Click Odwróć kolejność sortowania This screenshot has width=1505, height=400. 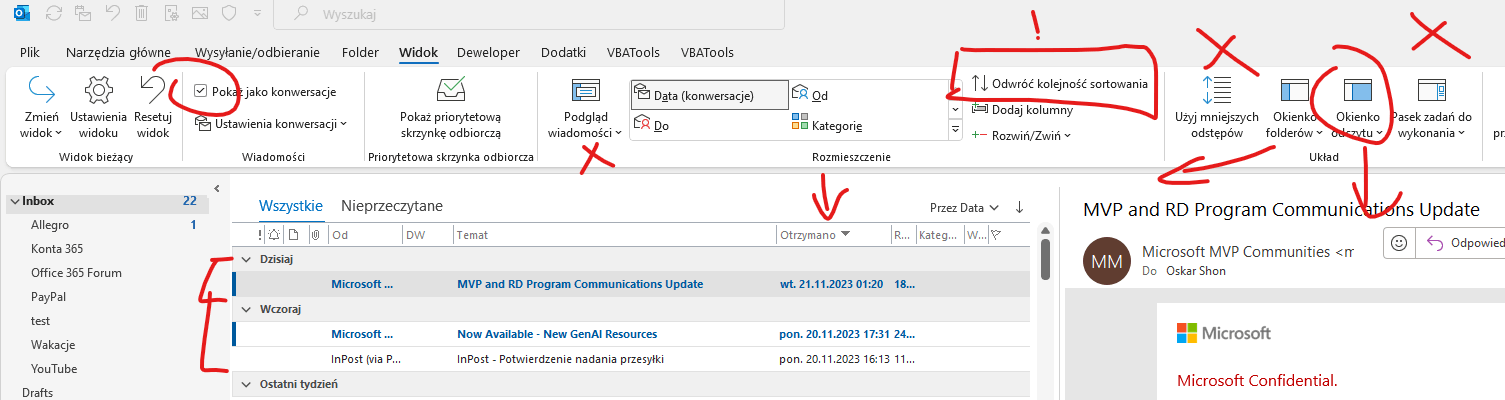(1060, 83)
